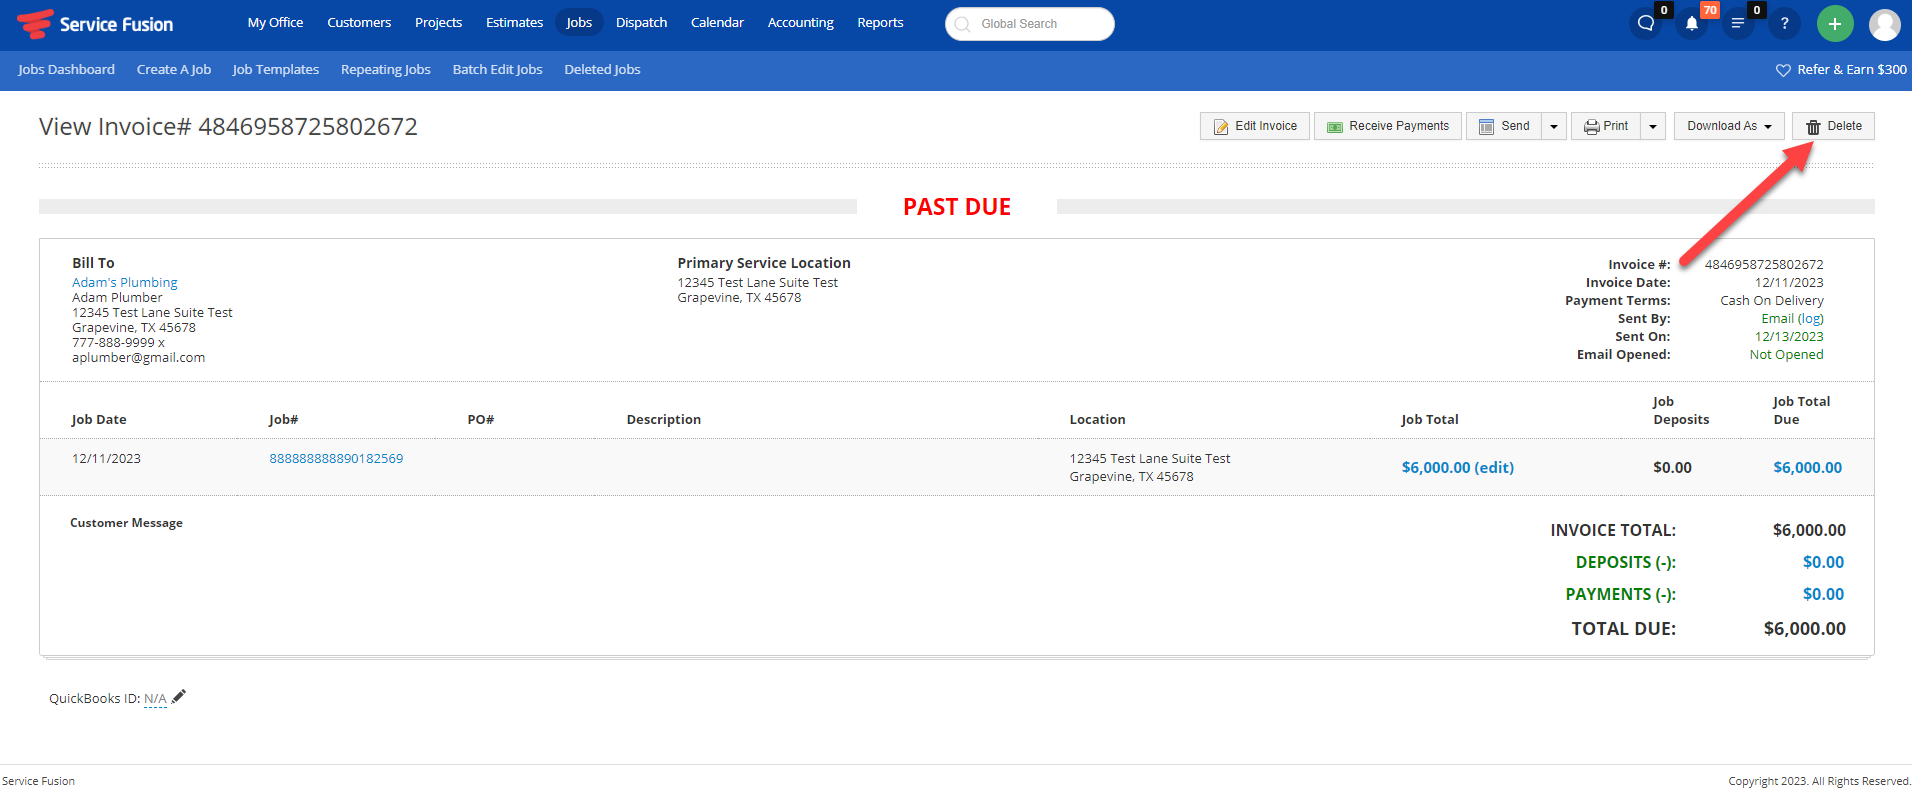
Task: Open the task list icon in header
Action: 1738,24
